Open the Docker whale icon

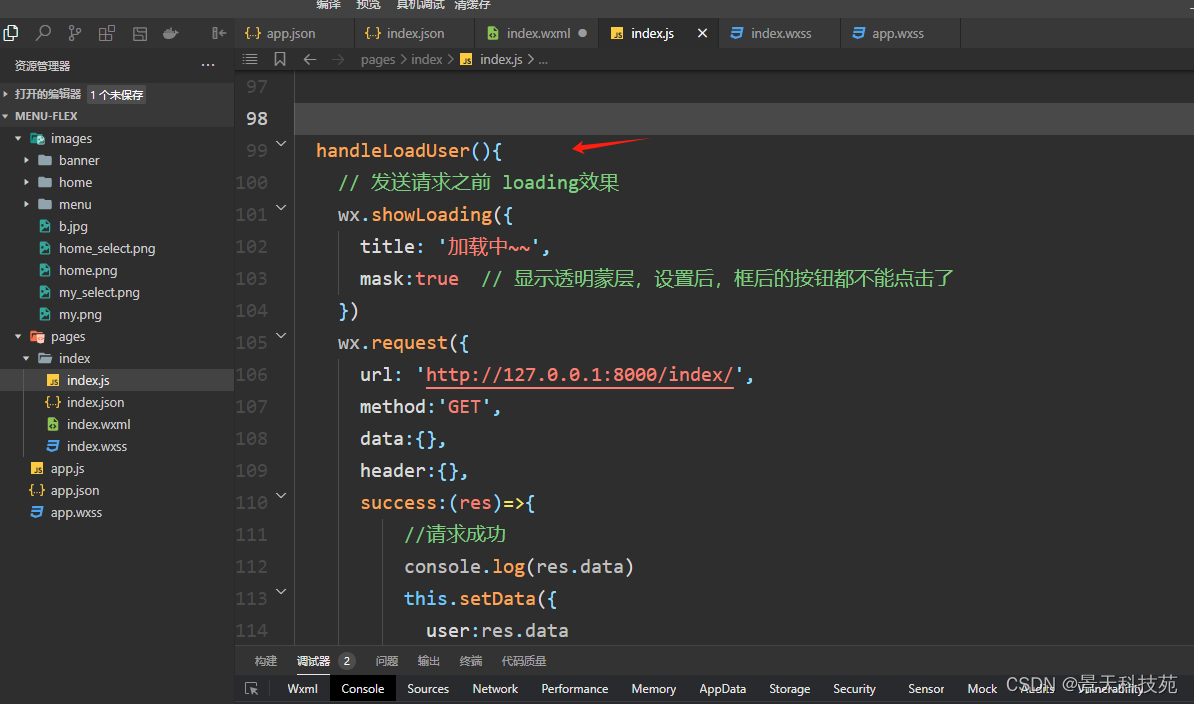(x=171, y=33)
